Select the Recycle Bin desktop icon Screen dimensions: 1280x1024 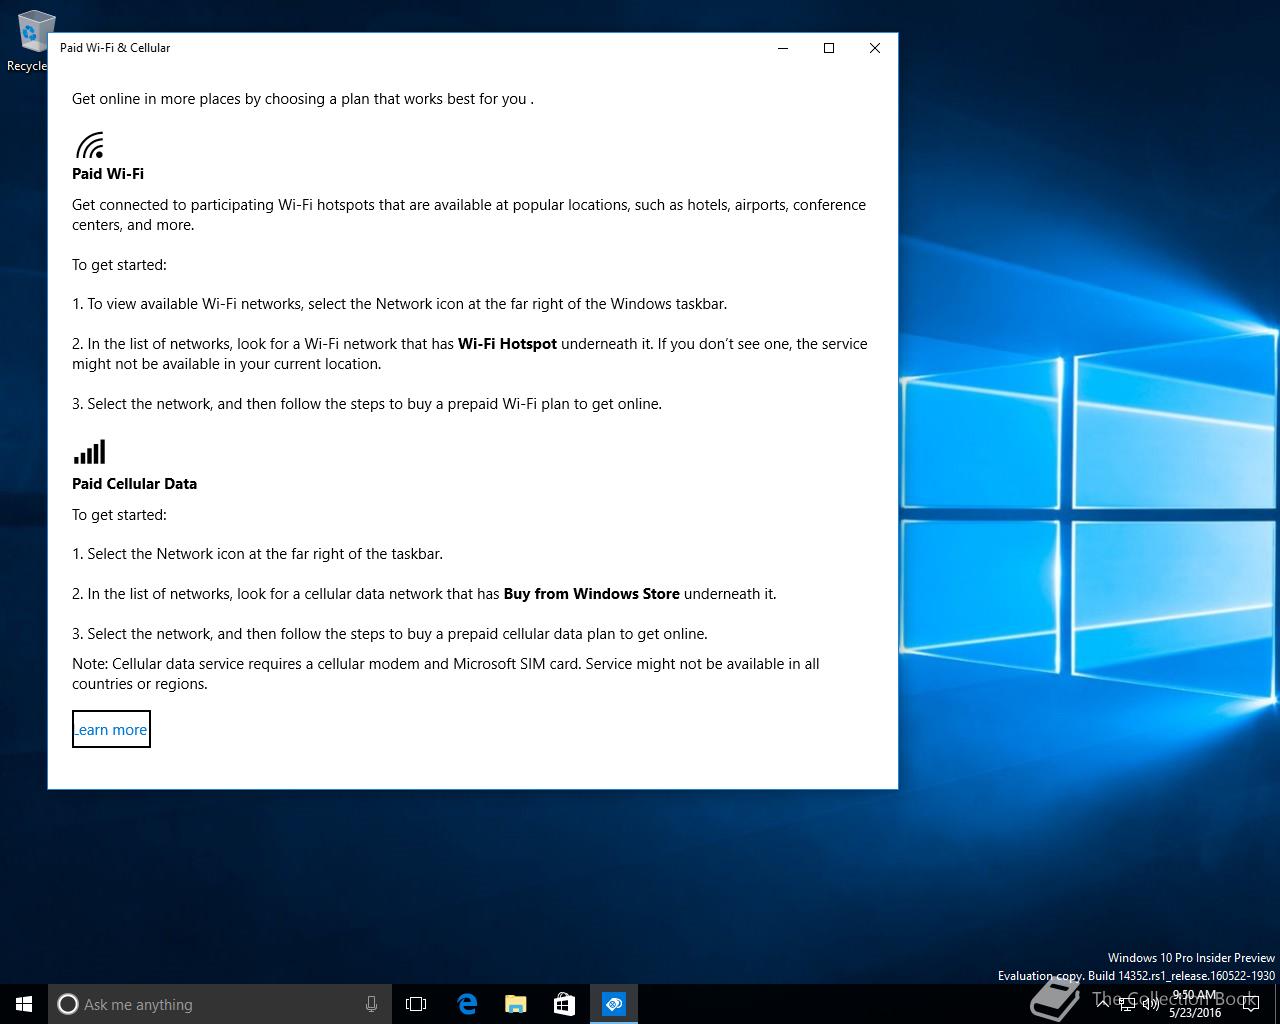30,41
